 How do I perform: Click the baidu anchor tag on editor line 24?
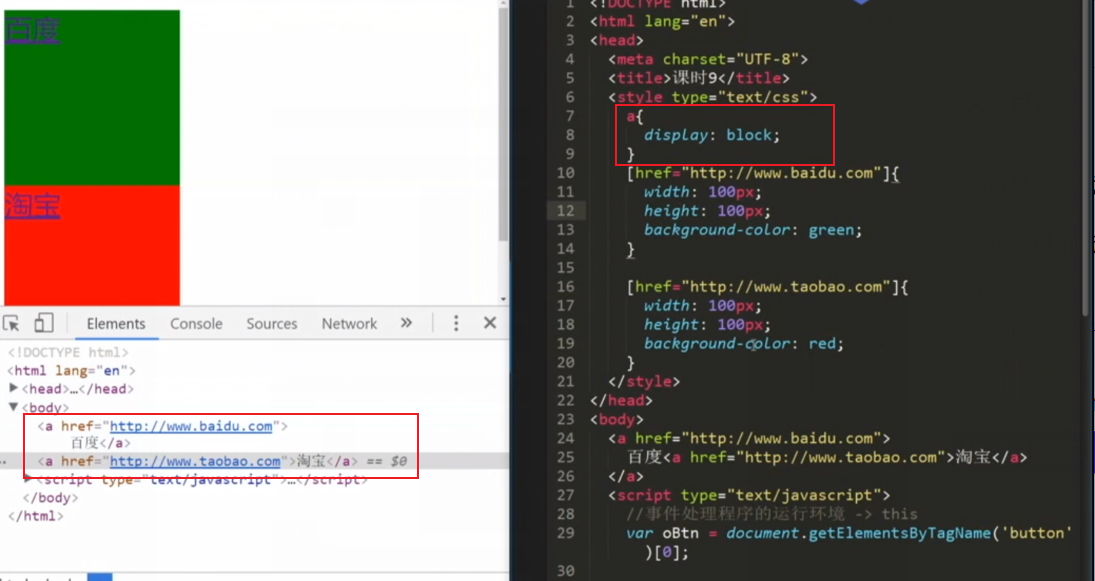[x=749, y=439]
